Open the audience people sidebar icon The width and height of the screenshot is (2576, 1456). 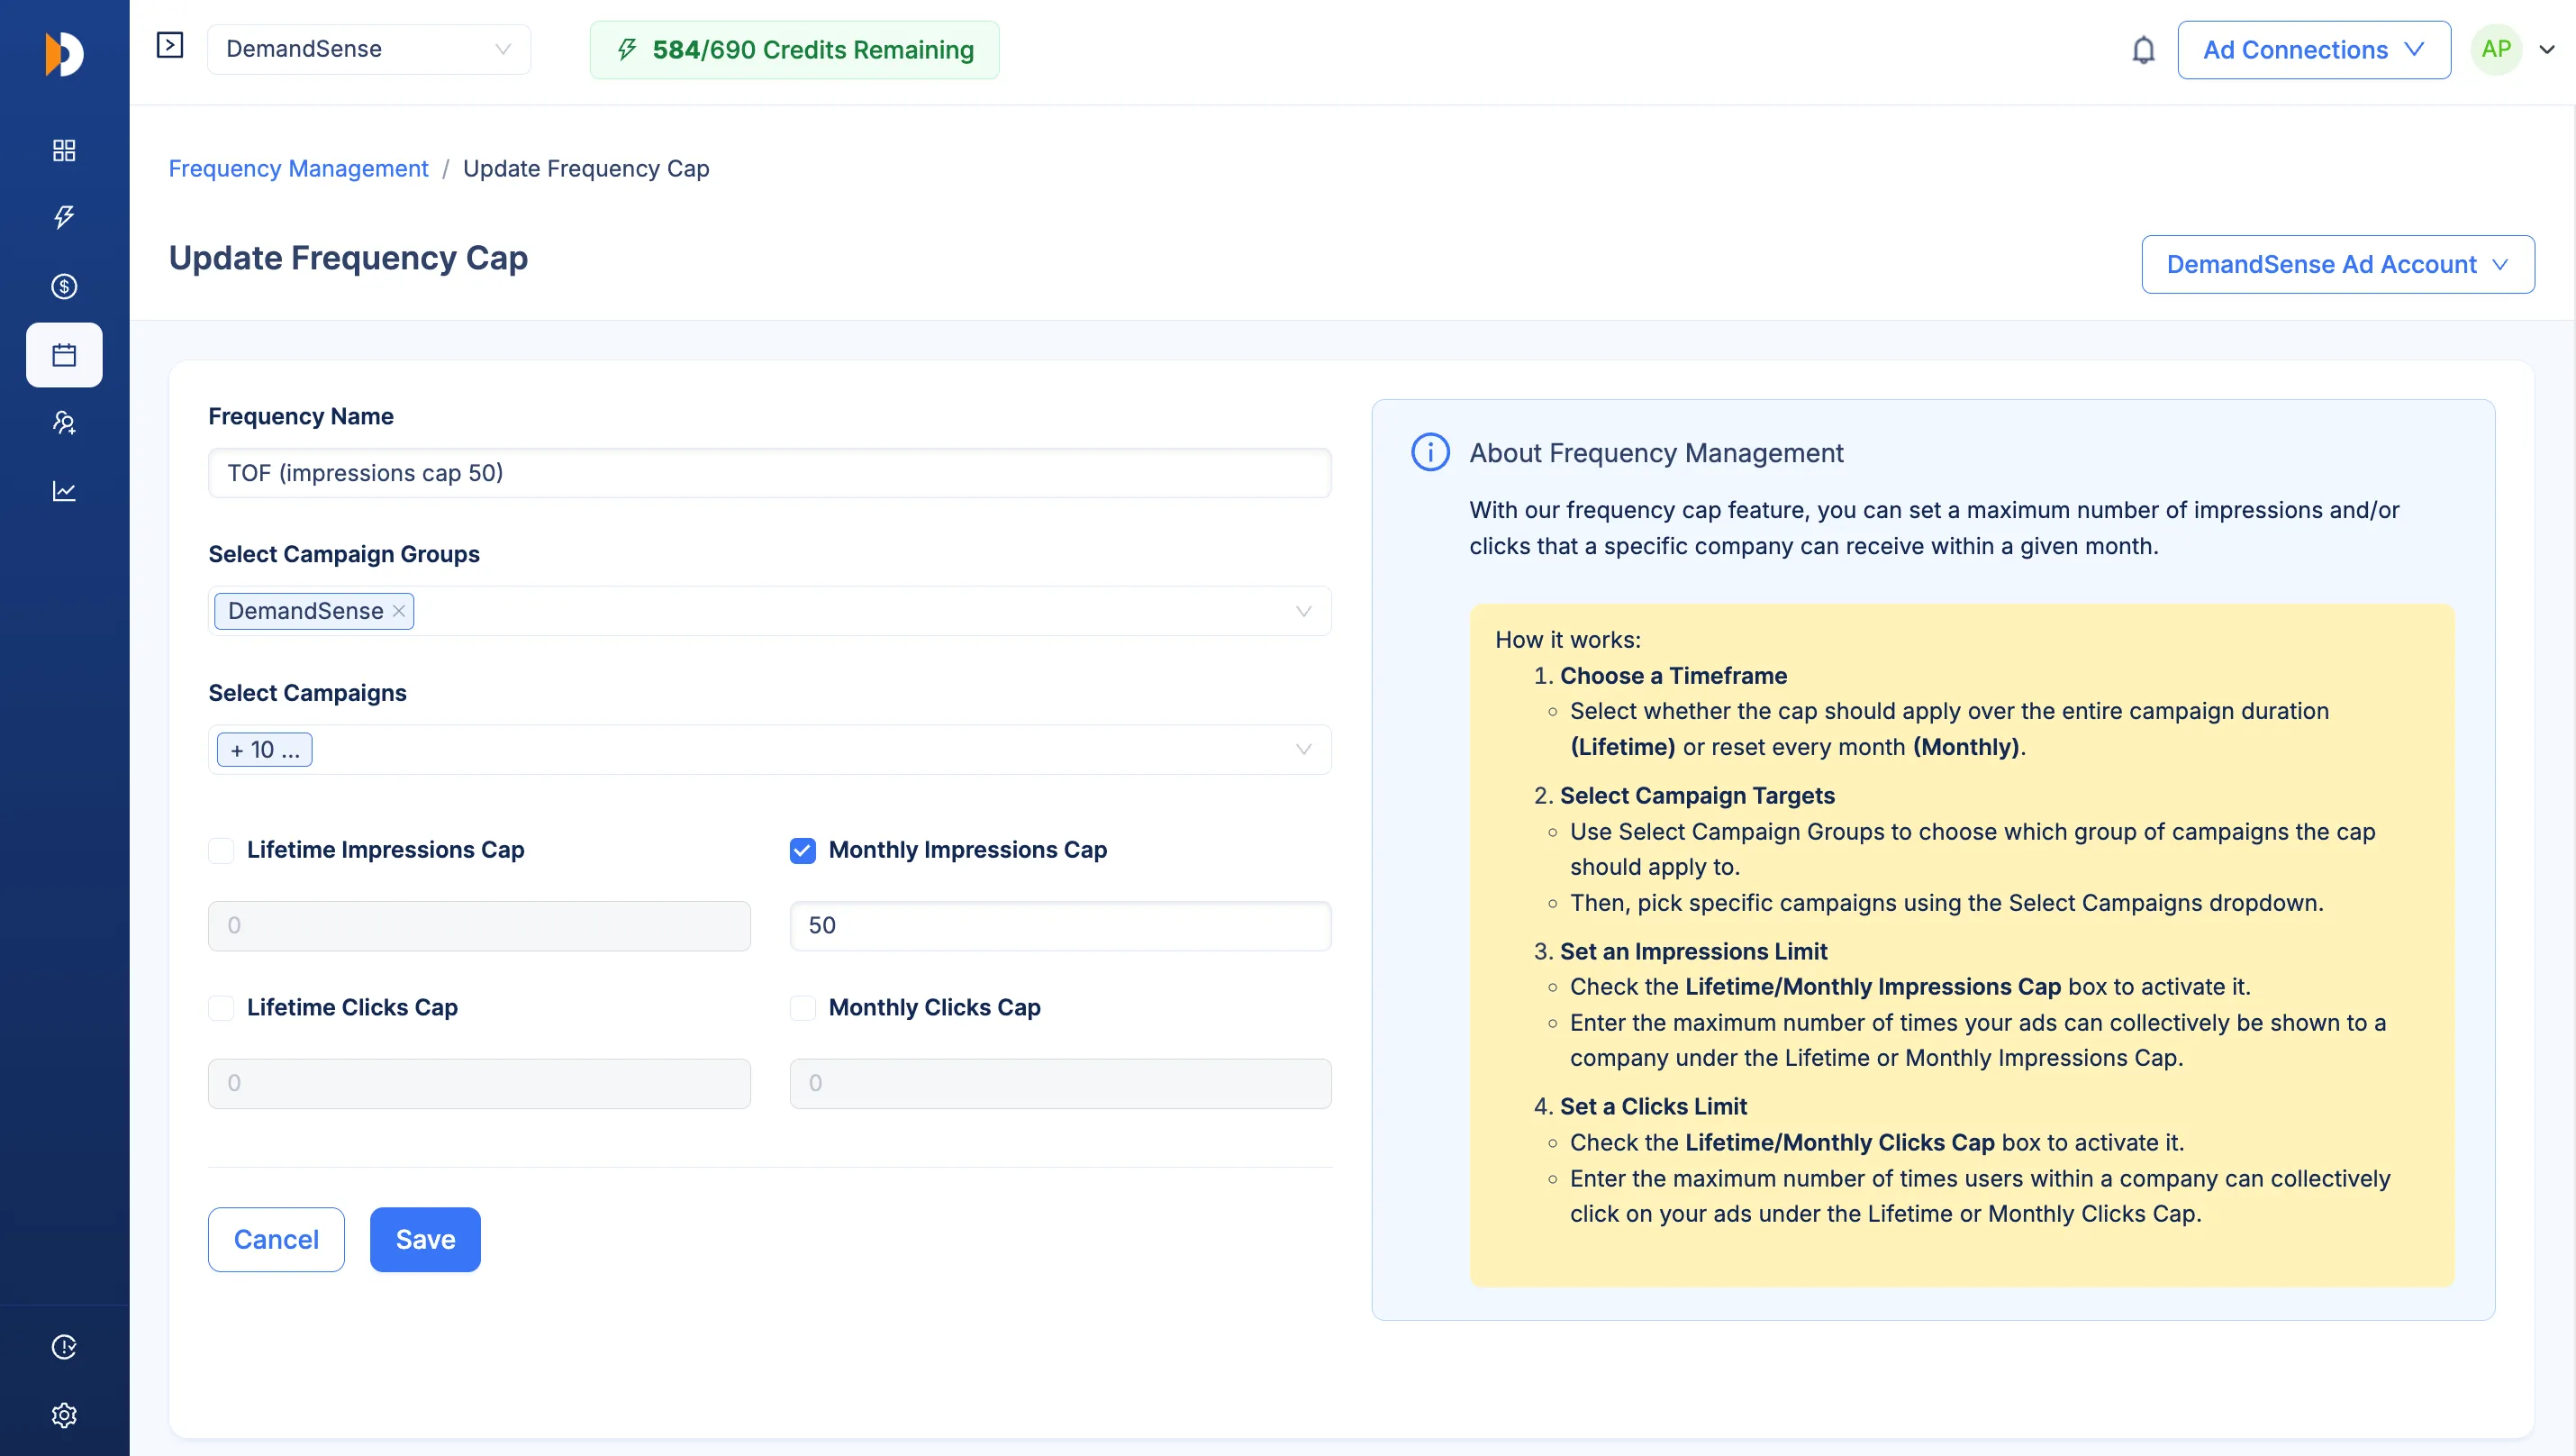[64, 423]
